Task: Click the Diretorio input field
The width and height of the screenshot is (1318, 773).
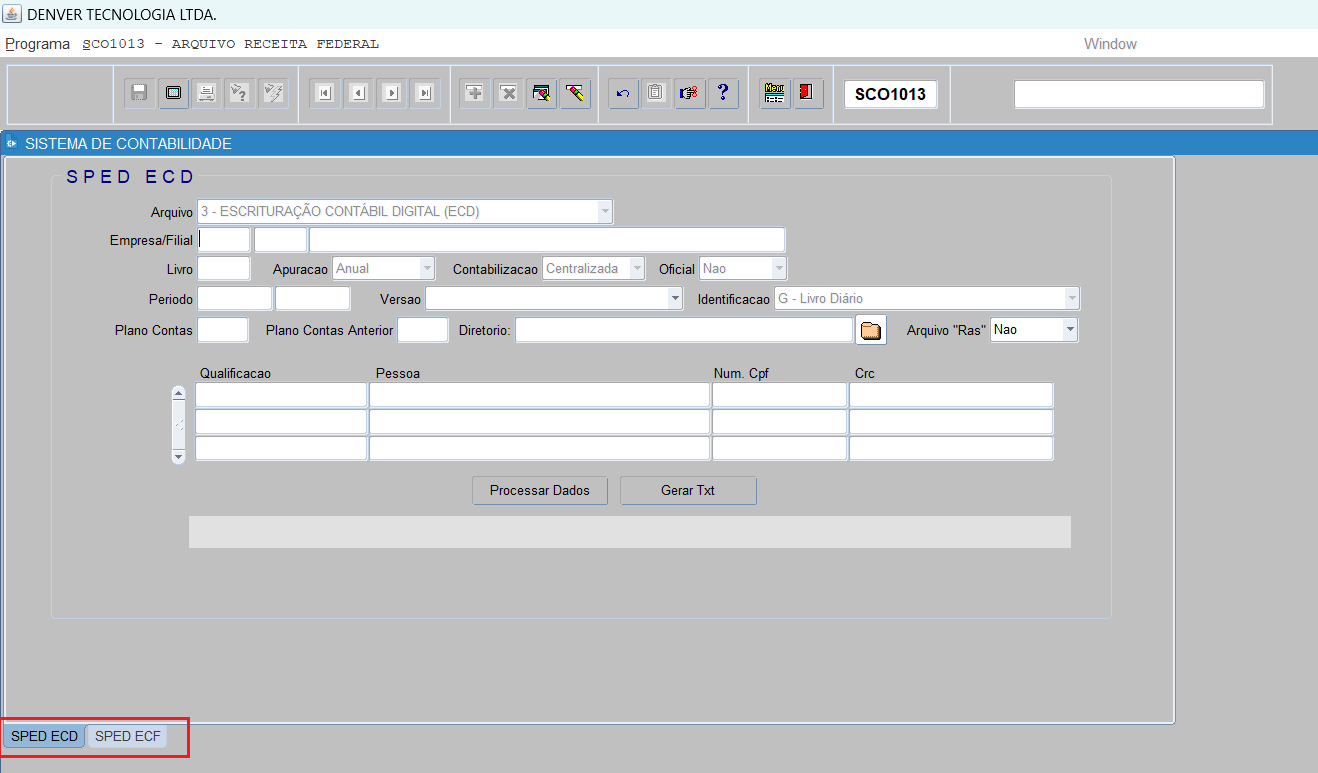Action: point(684,330)
